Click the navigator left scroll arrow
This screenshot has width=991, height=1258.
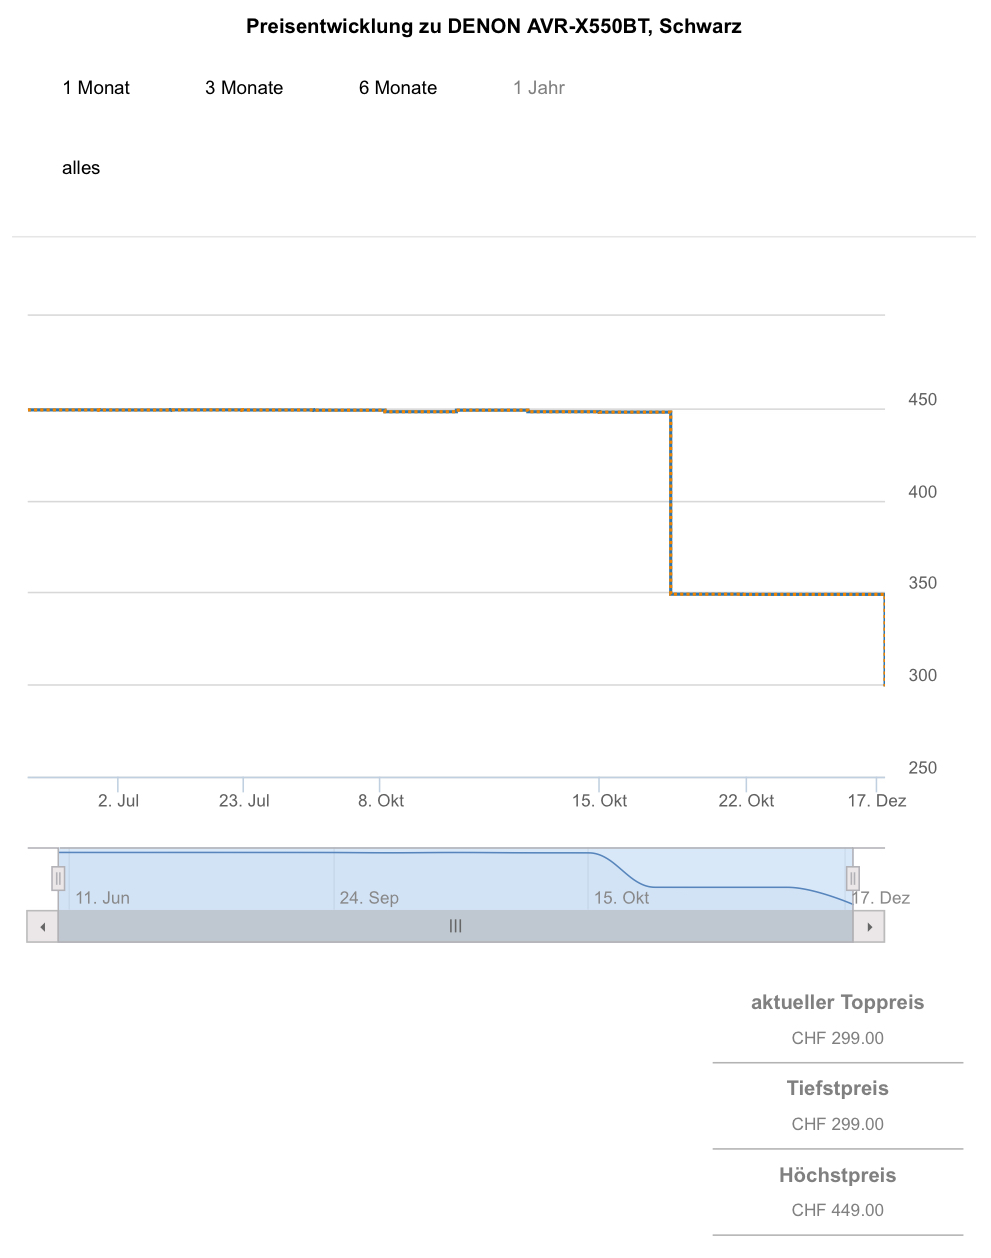click(42, 927)
